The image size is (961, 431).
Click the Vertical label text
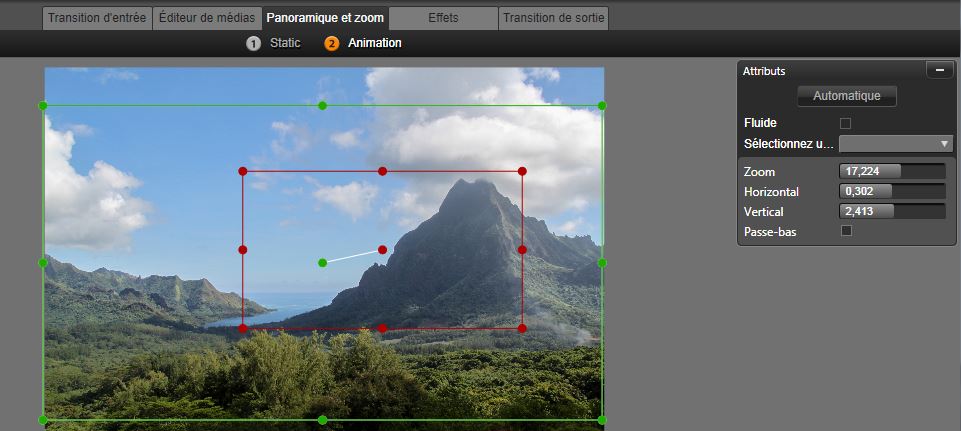[764, 212]
